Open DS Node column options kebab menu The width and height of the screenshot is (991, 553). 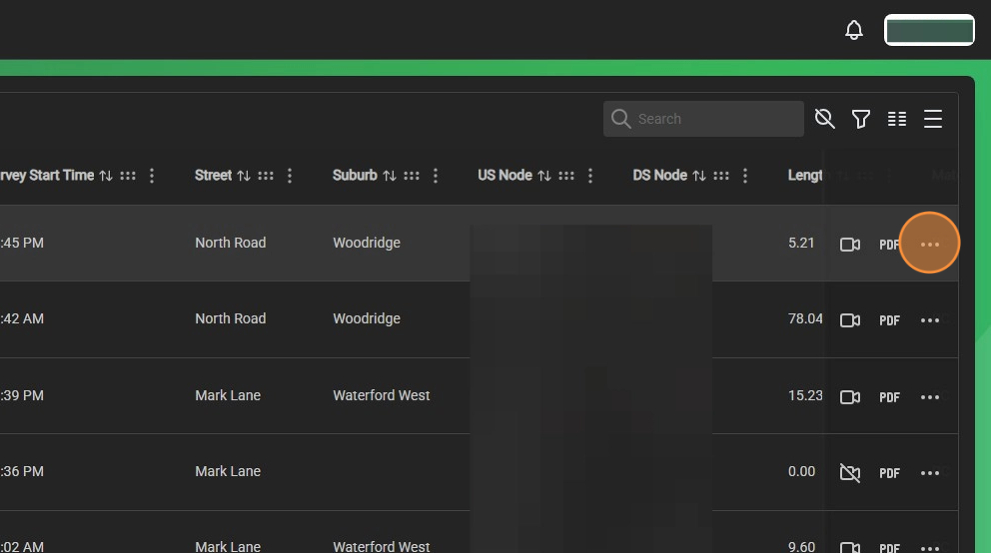pyautogui.click(x=745, y=176)
